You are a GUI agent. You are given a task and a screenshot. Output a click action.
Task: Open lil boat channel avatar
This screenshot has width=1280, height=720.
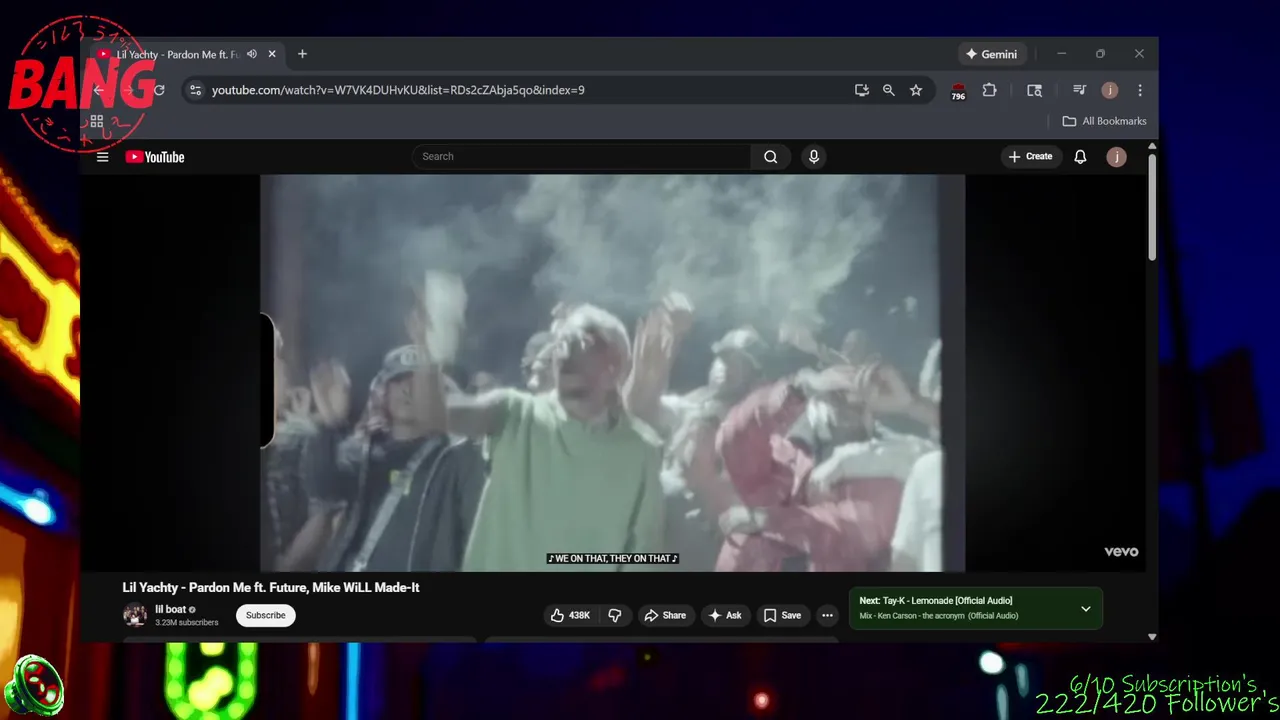pos(134,615)
